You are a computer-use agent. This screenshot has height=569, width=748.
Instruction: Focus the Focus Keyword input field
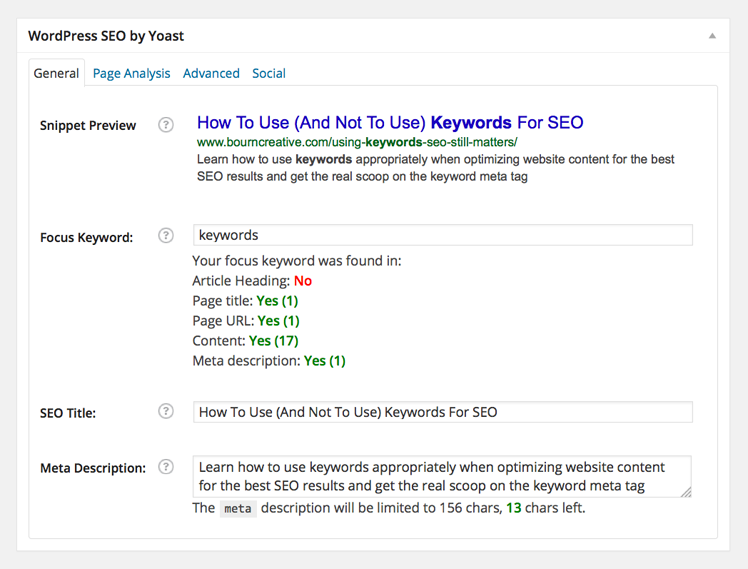tap(442, 235)
